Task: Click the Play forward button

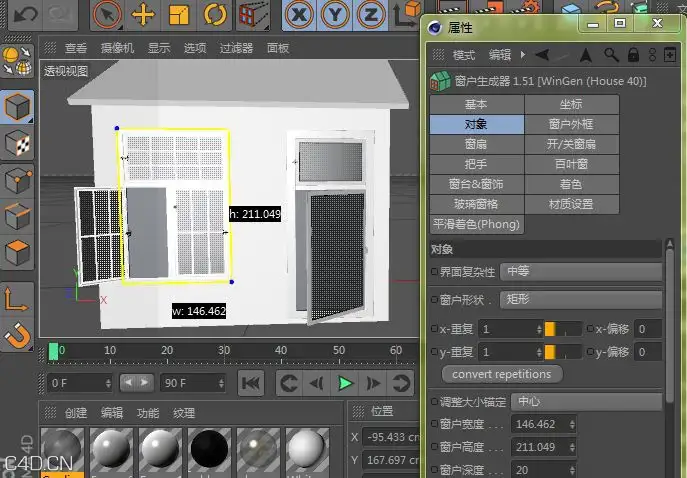Action: 345,383
